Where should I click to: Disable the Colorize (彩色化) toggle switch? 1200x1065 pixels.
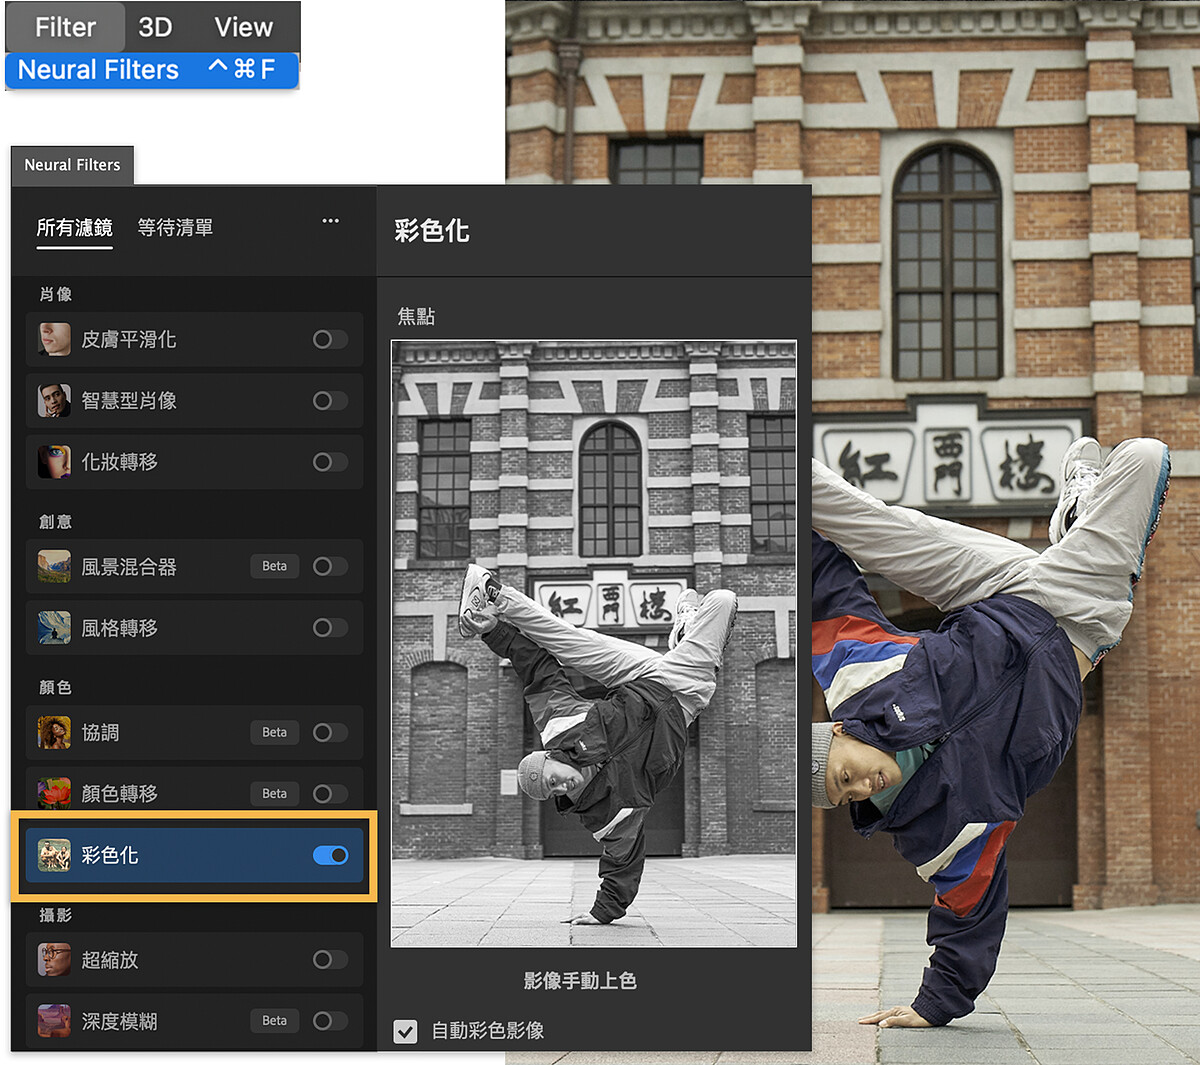tap(330, 855)
